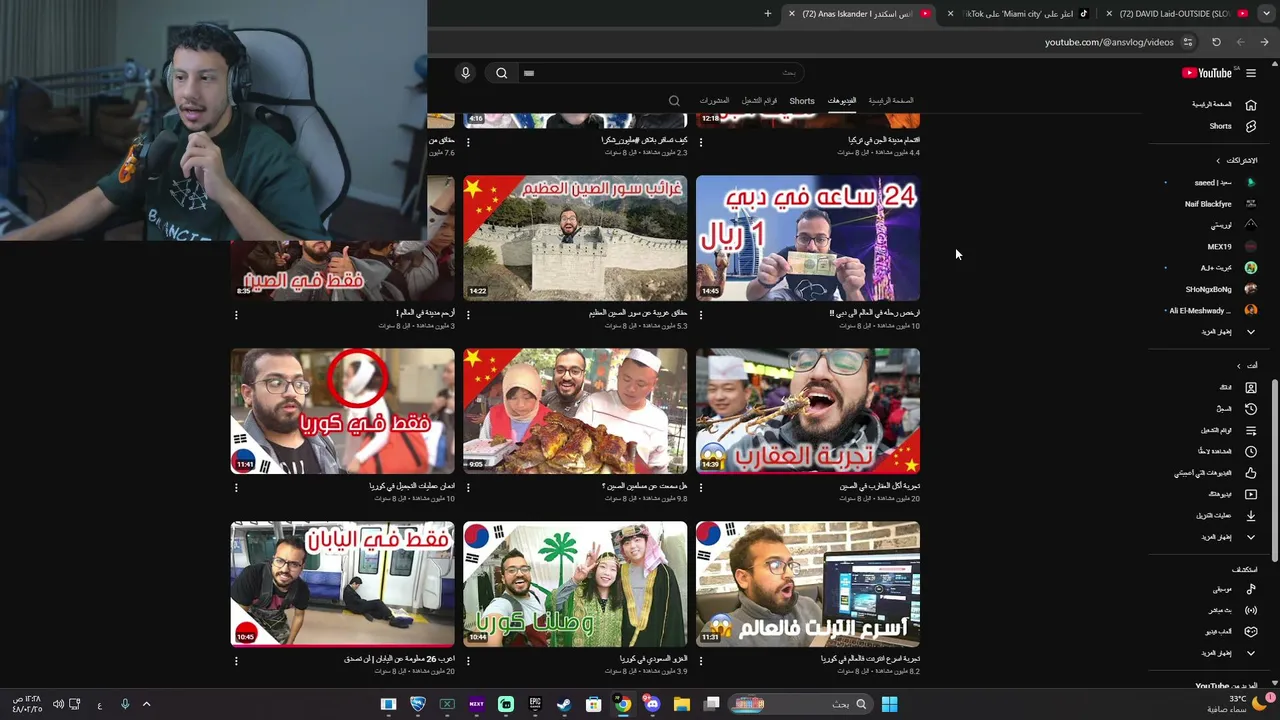Click the YouTube search magnifier button
This screenshot has height=720, width=1280.
click(x=502, y=73)
